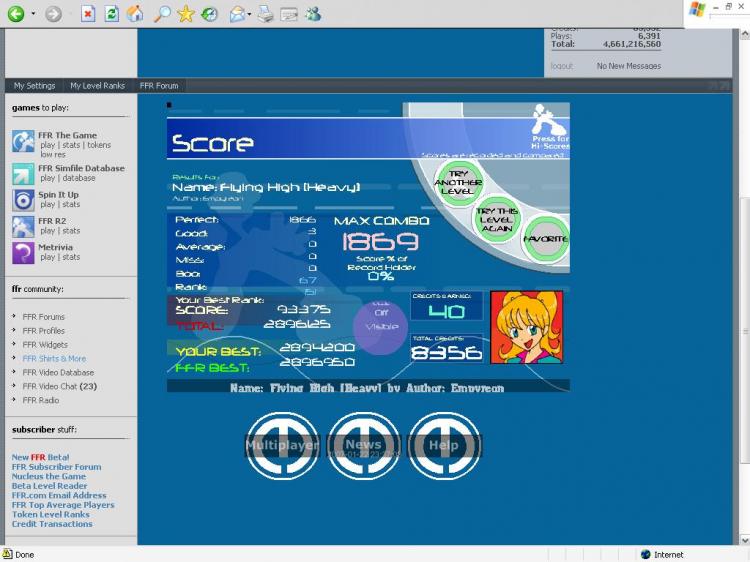Viewport: 750px width, 562px height.
Task: Click the FFR Simfile Database icon
Action: 23,174
